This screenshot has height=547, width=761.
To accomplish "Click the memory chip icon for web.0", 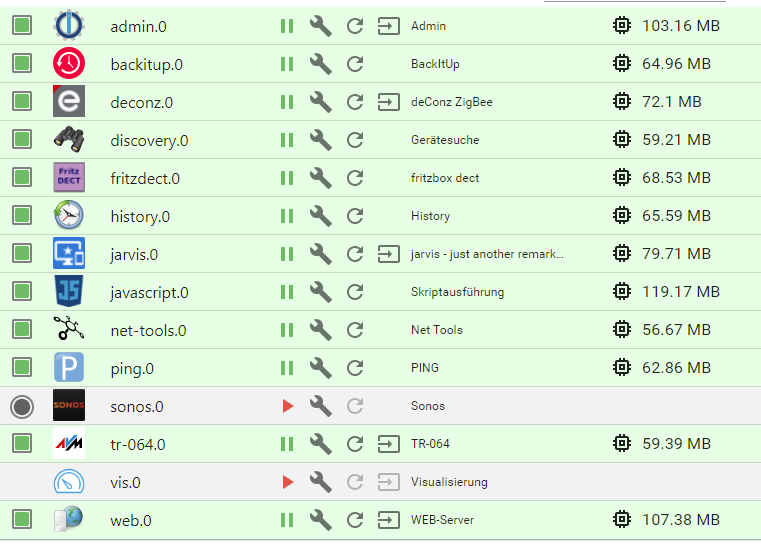I will coord(622,520).
